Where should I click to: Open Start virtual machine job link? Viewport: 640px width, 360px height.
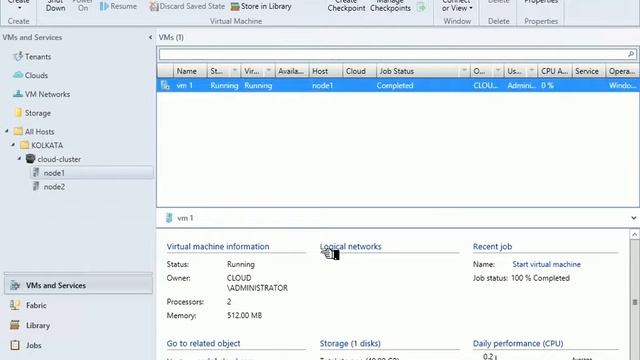(x=547, y=264)
